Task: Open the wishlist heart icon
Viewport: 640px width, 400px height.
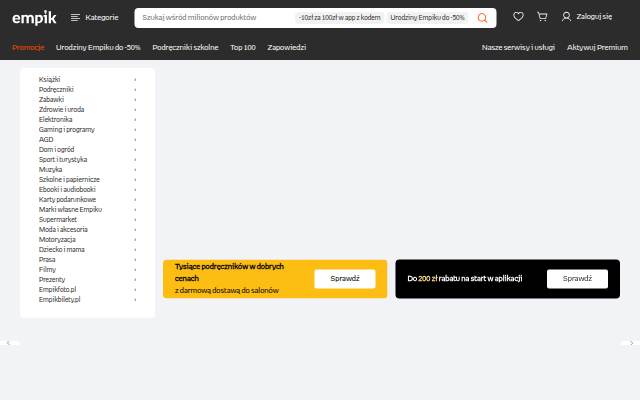Action: point(518,17)
